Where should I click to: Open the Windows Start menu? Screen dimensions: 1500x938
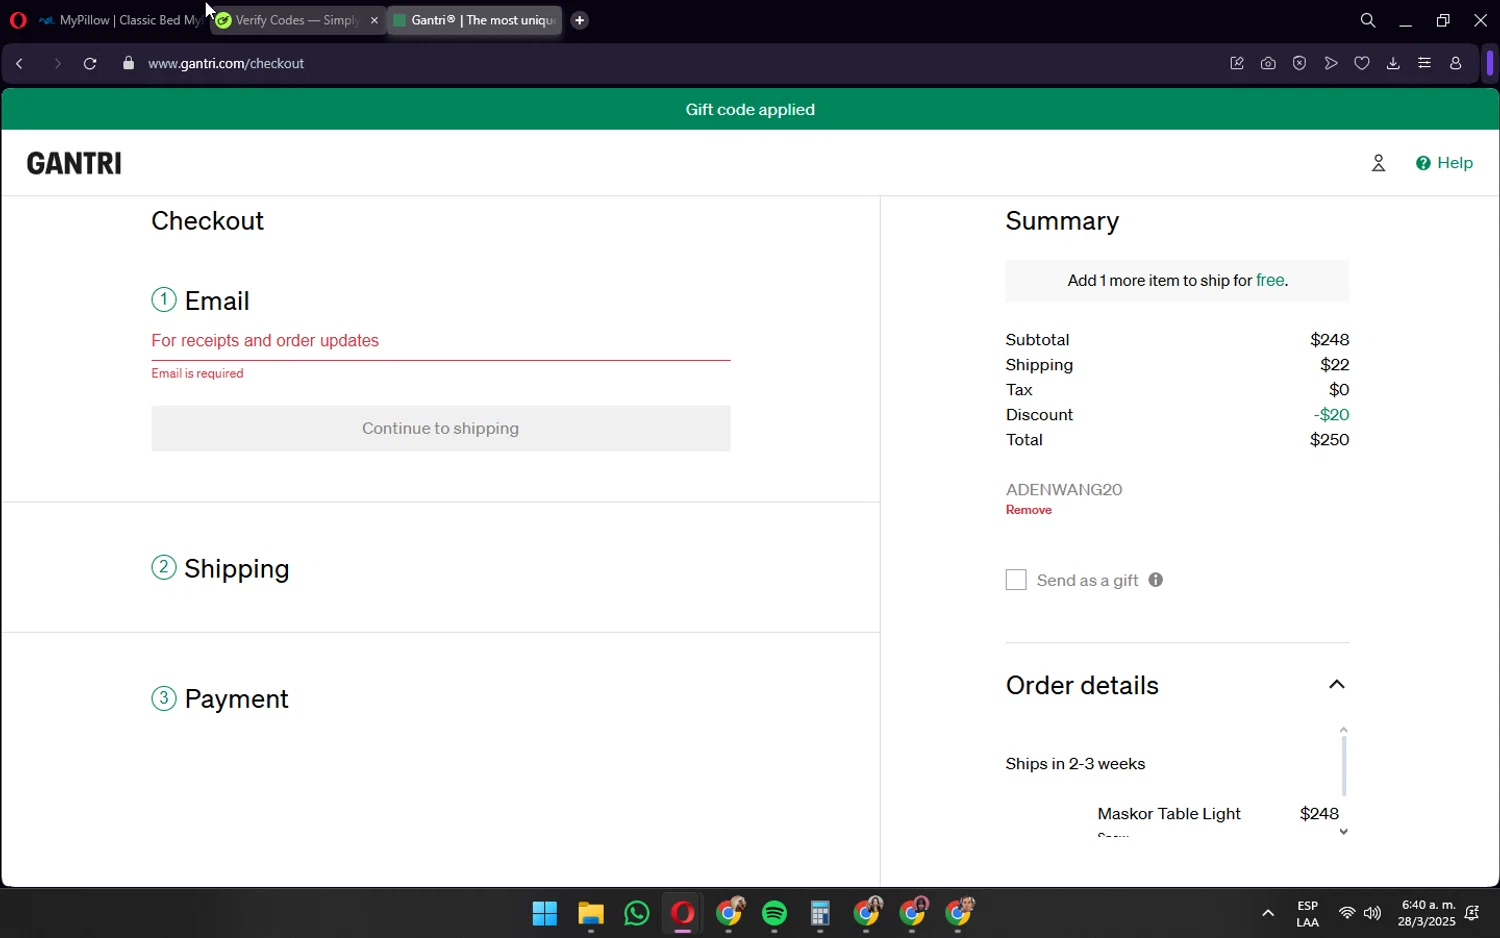(x=545, y=914)
